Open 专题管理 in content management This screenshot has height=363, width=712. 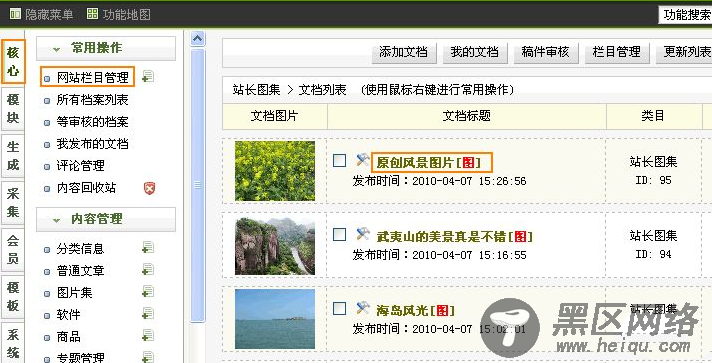81,358
